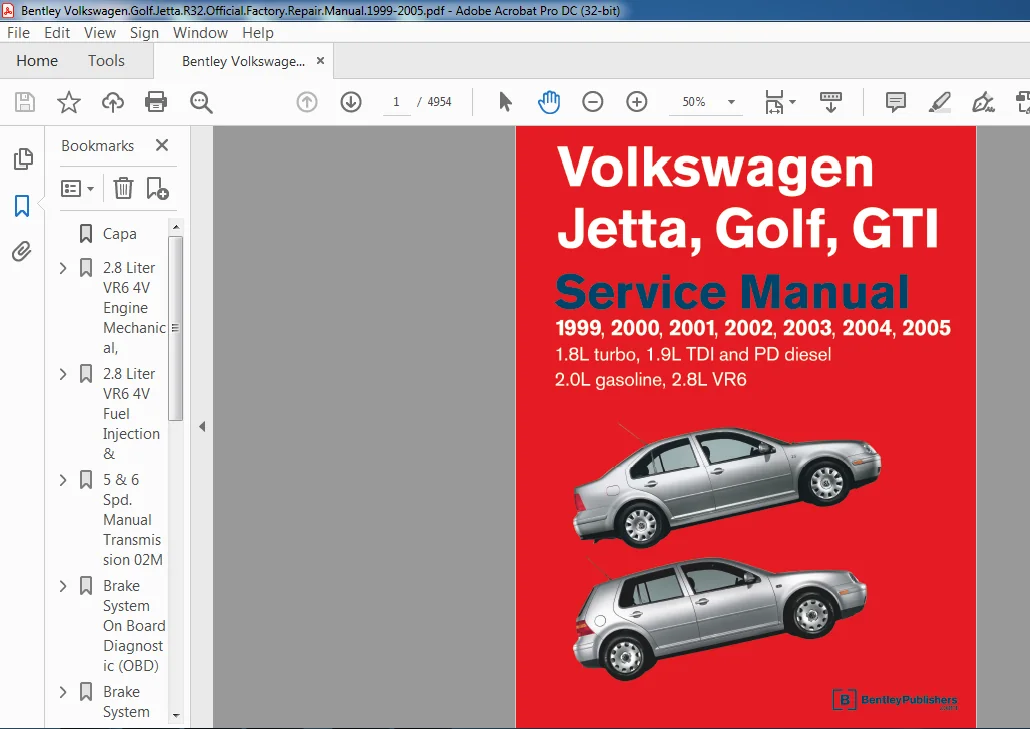This screenshot has height=729, width=1030.
Task: Expand the last Brake System bookmark
Action: (63, 692)
